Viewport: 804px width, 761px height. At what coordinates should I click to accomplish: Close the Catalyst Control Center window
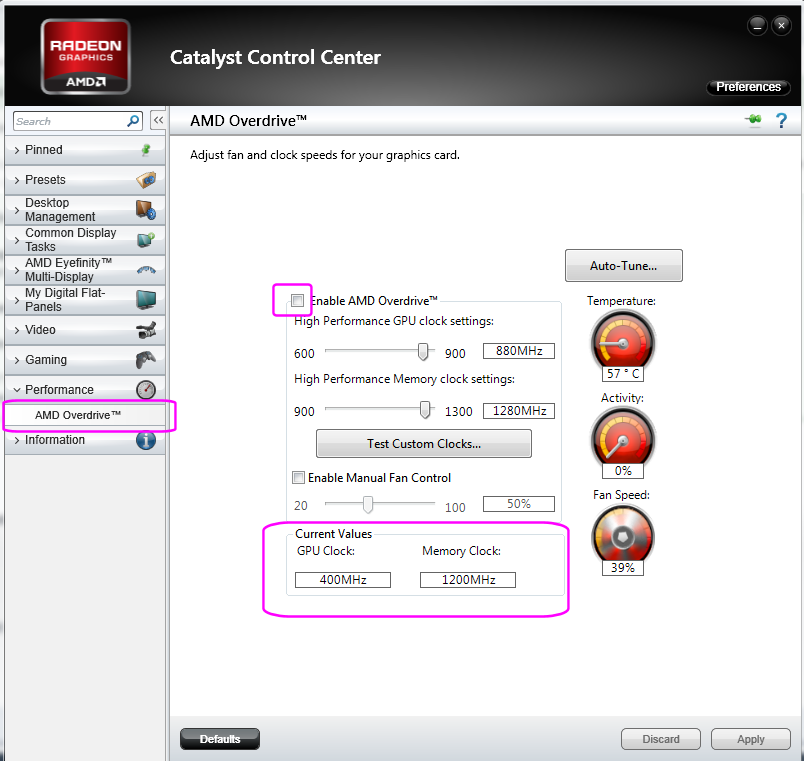point(781,25)
